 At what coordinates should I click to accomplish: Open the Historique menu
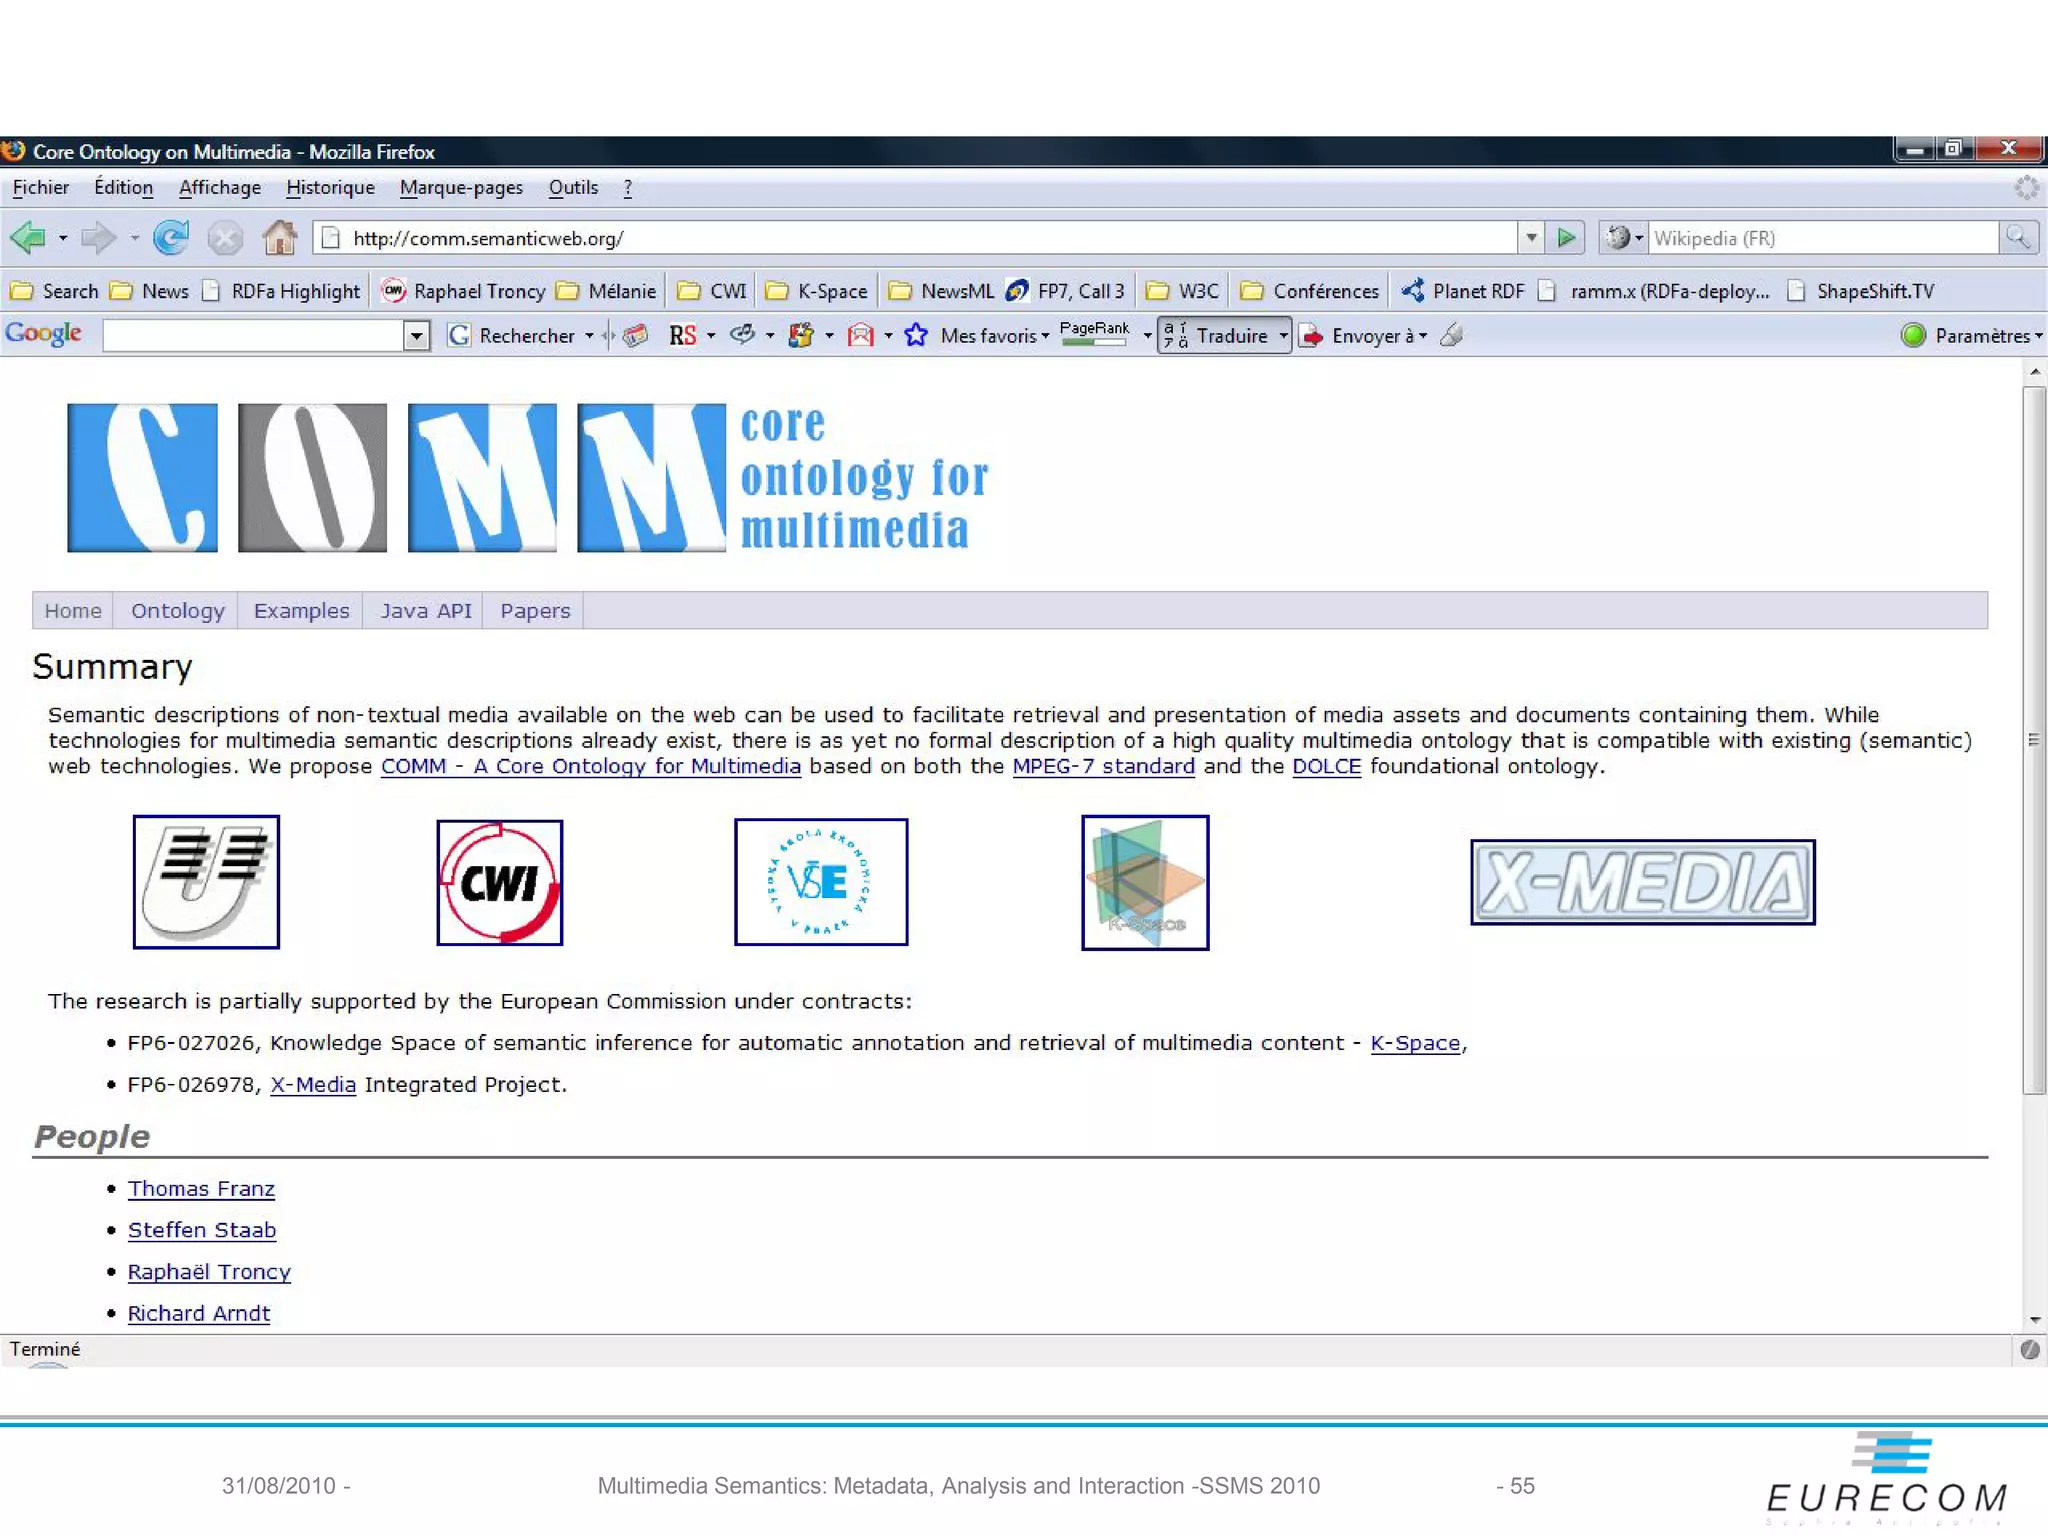point(330,188)
